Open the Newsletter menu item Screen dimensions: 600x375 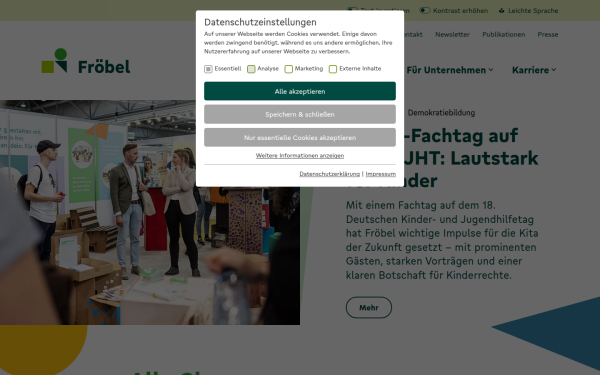[452, 34]
